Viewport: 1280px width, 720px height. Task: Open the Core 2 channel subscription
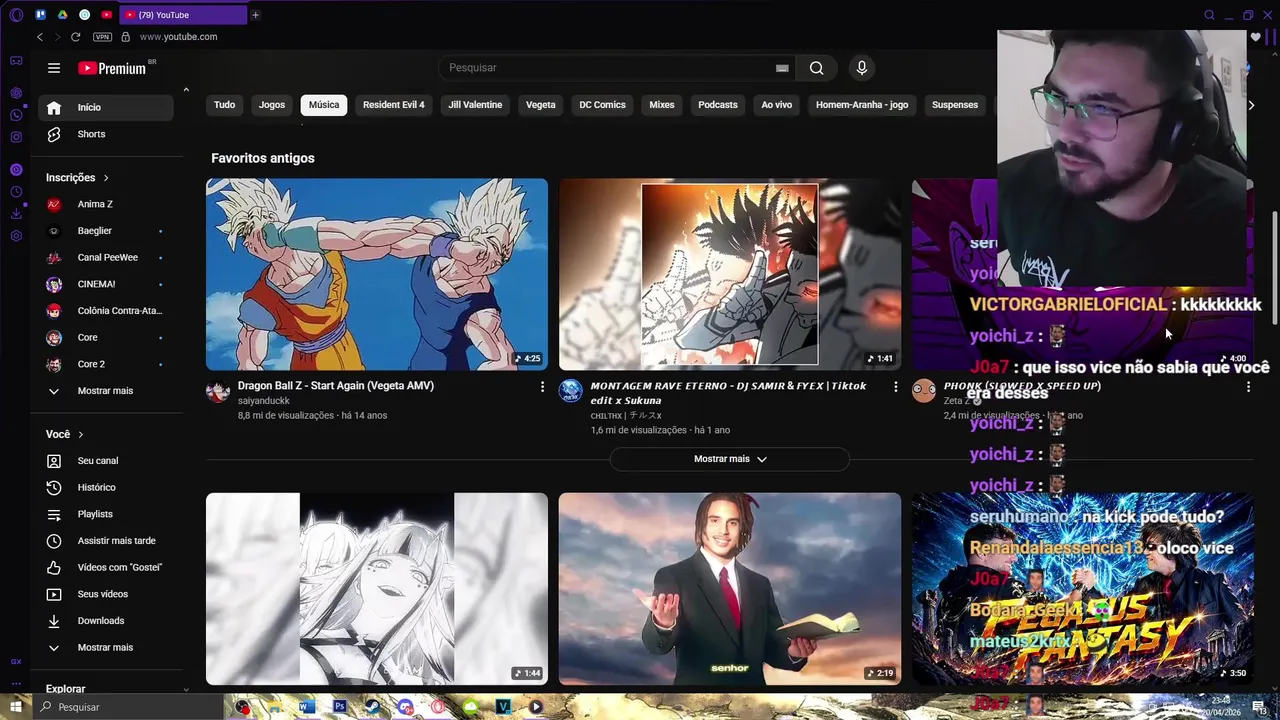click(x=106, y=364)
